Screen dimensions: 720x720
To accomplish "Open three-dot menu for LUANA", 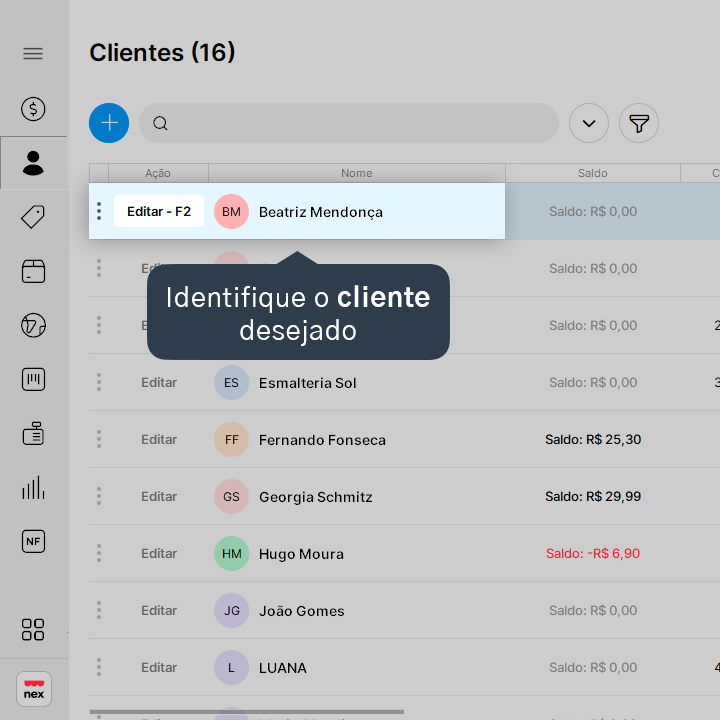I will pos(99,667).
